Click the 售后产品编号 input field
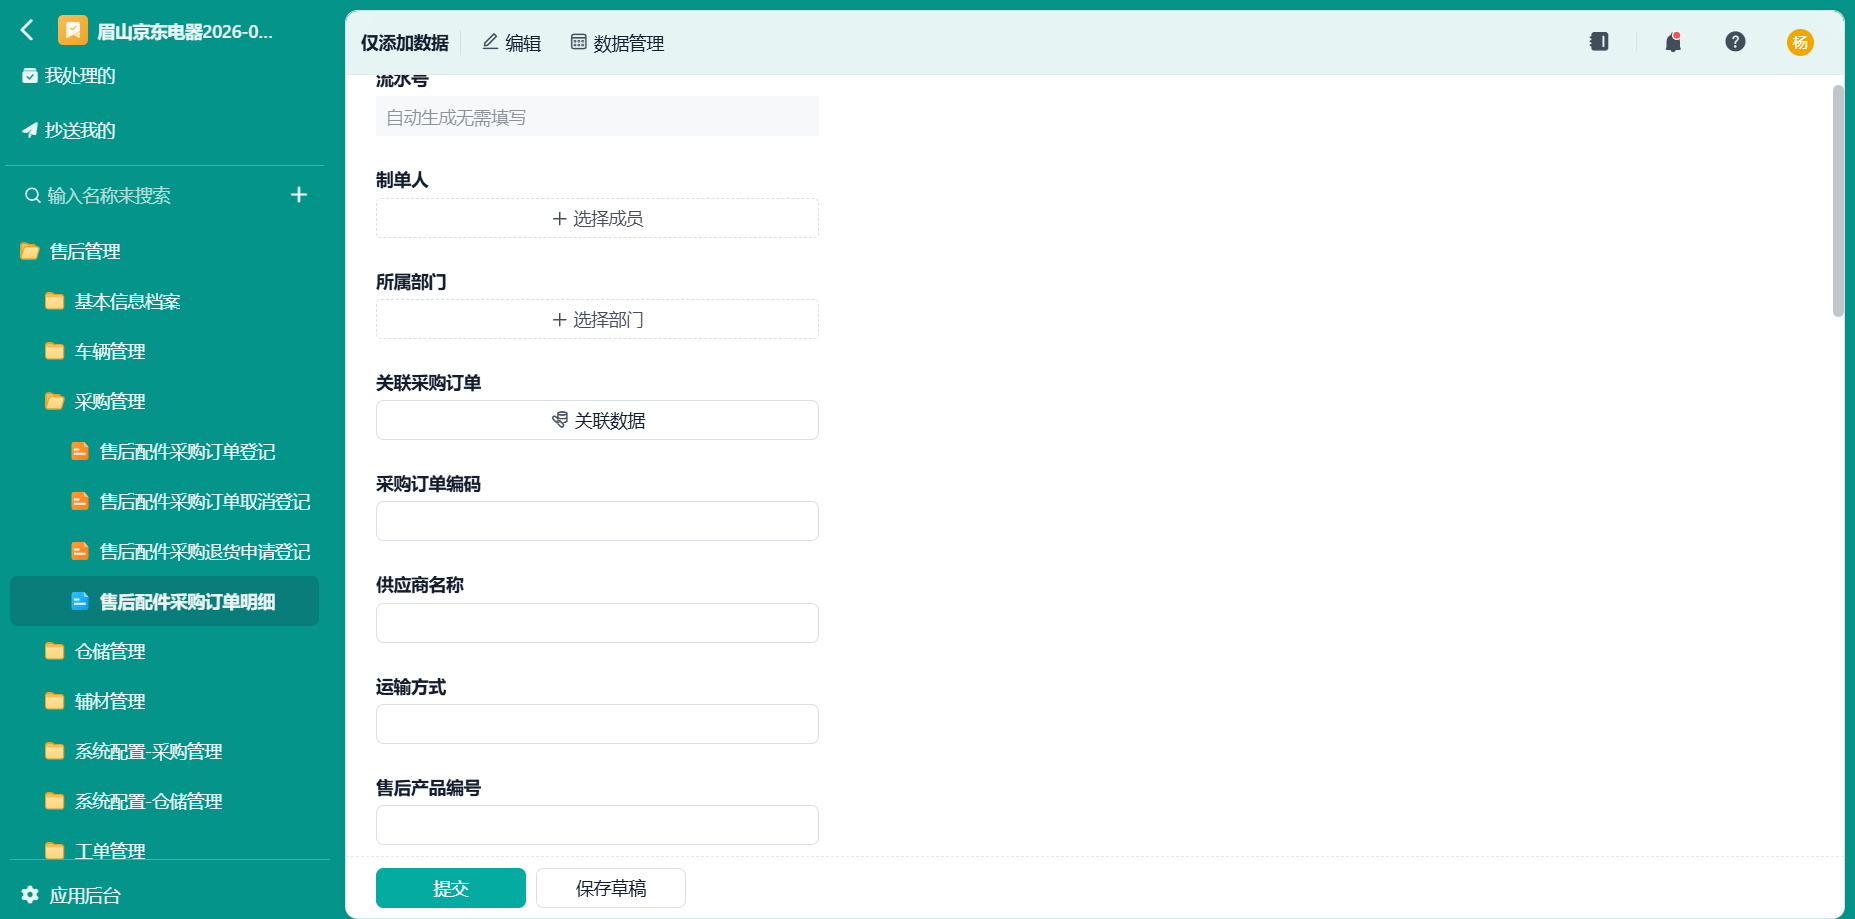 pos(597,825)
